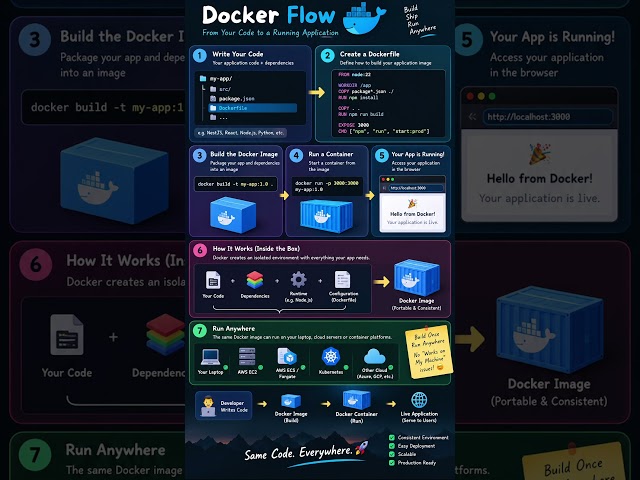Click the AWS ECS / Fargate icon
This screenshot has height=480, width=640.
287,356
